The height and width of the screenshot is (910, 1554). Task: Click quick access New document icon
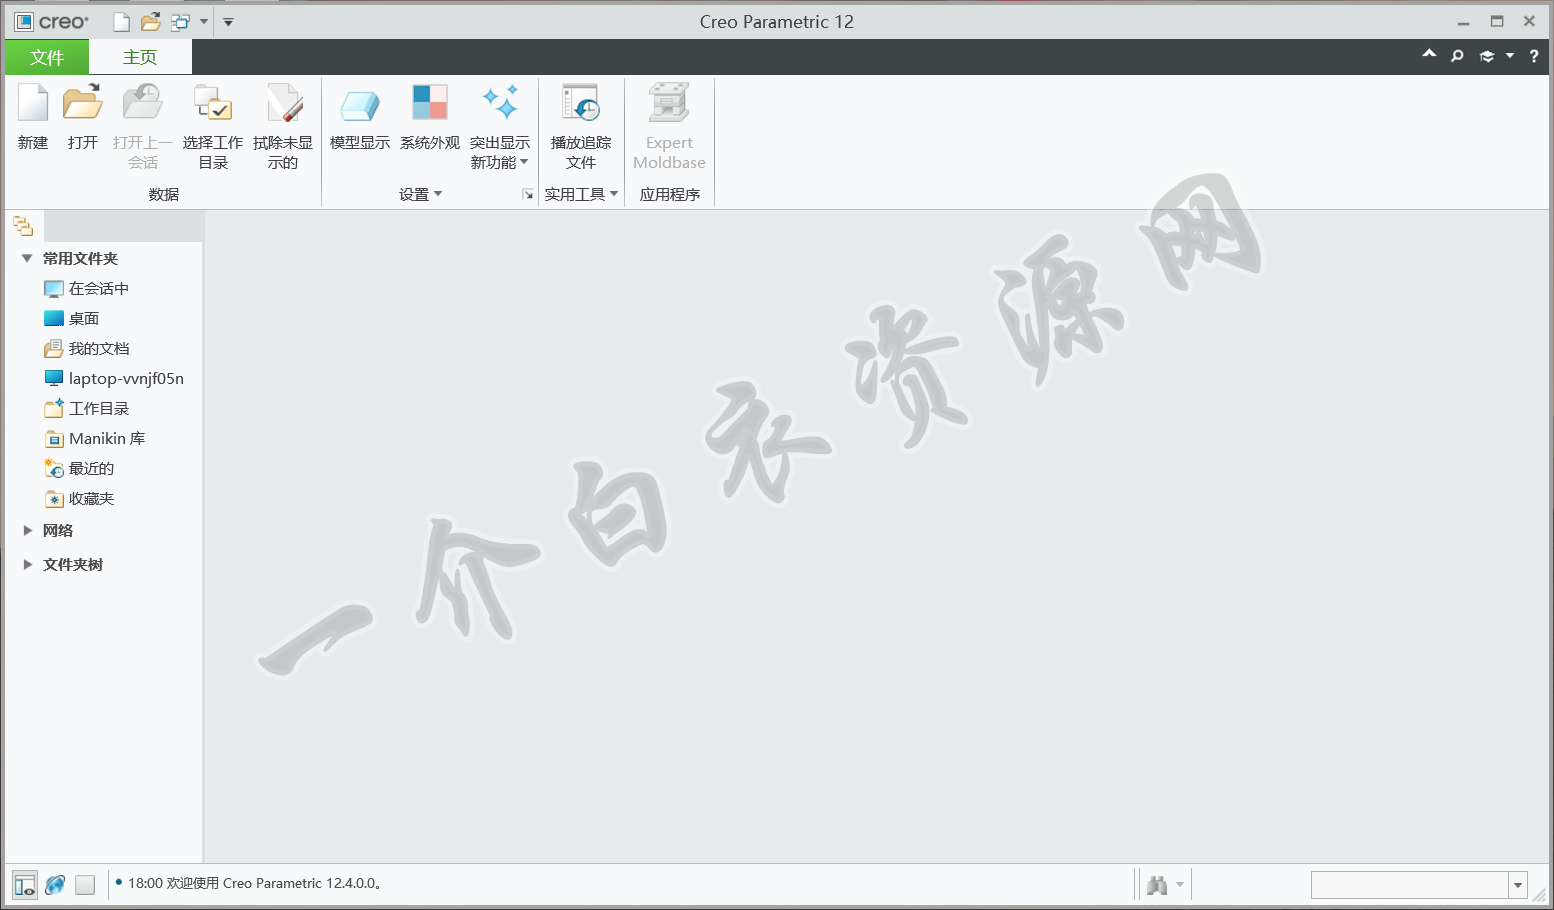[x=121, y=22]
